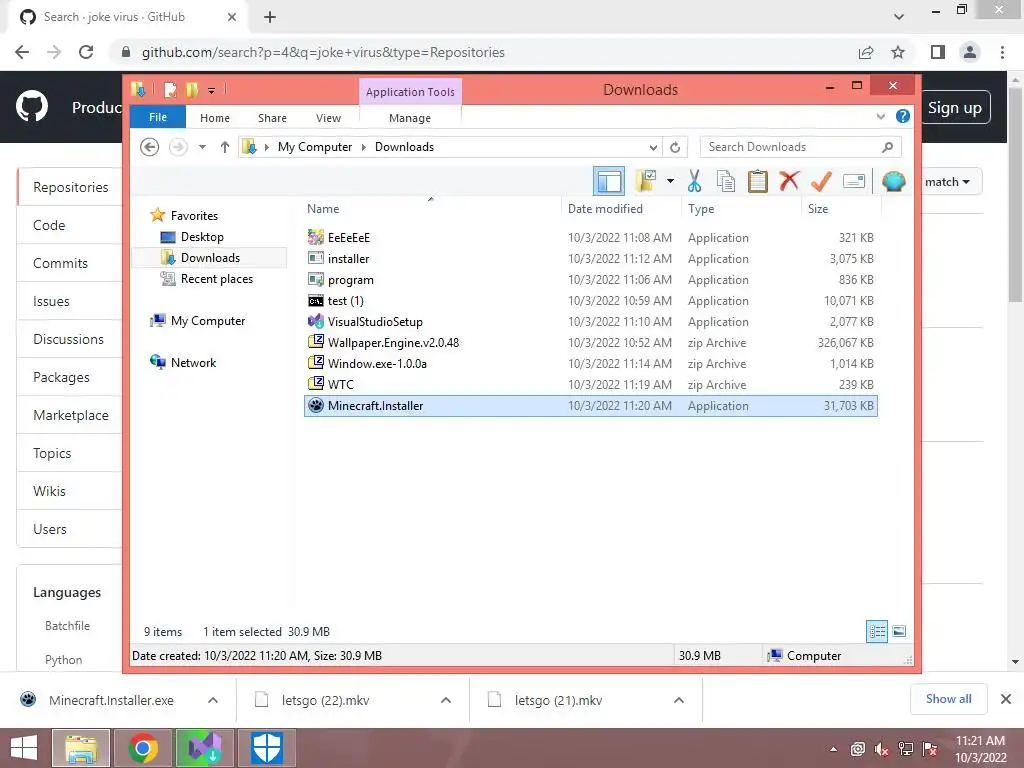This screenshot has width=1024, height=768.
Task: Expand the address bar history dropdown
Action: point(653,147)
